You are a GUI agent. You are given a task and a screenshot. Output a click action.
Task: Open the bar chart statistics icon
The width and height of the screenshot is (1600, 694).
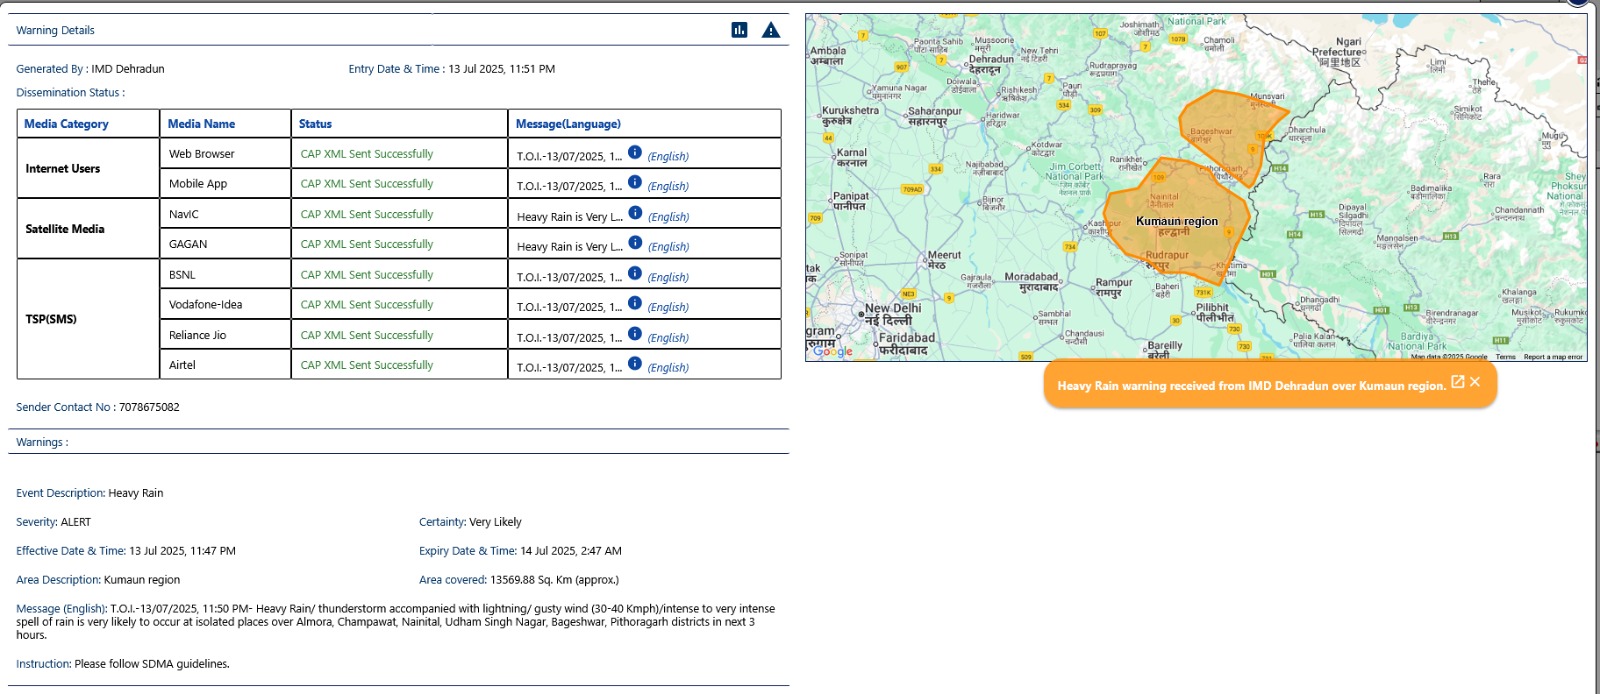[739, 30]
